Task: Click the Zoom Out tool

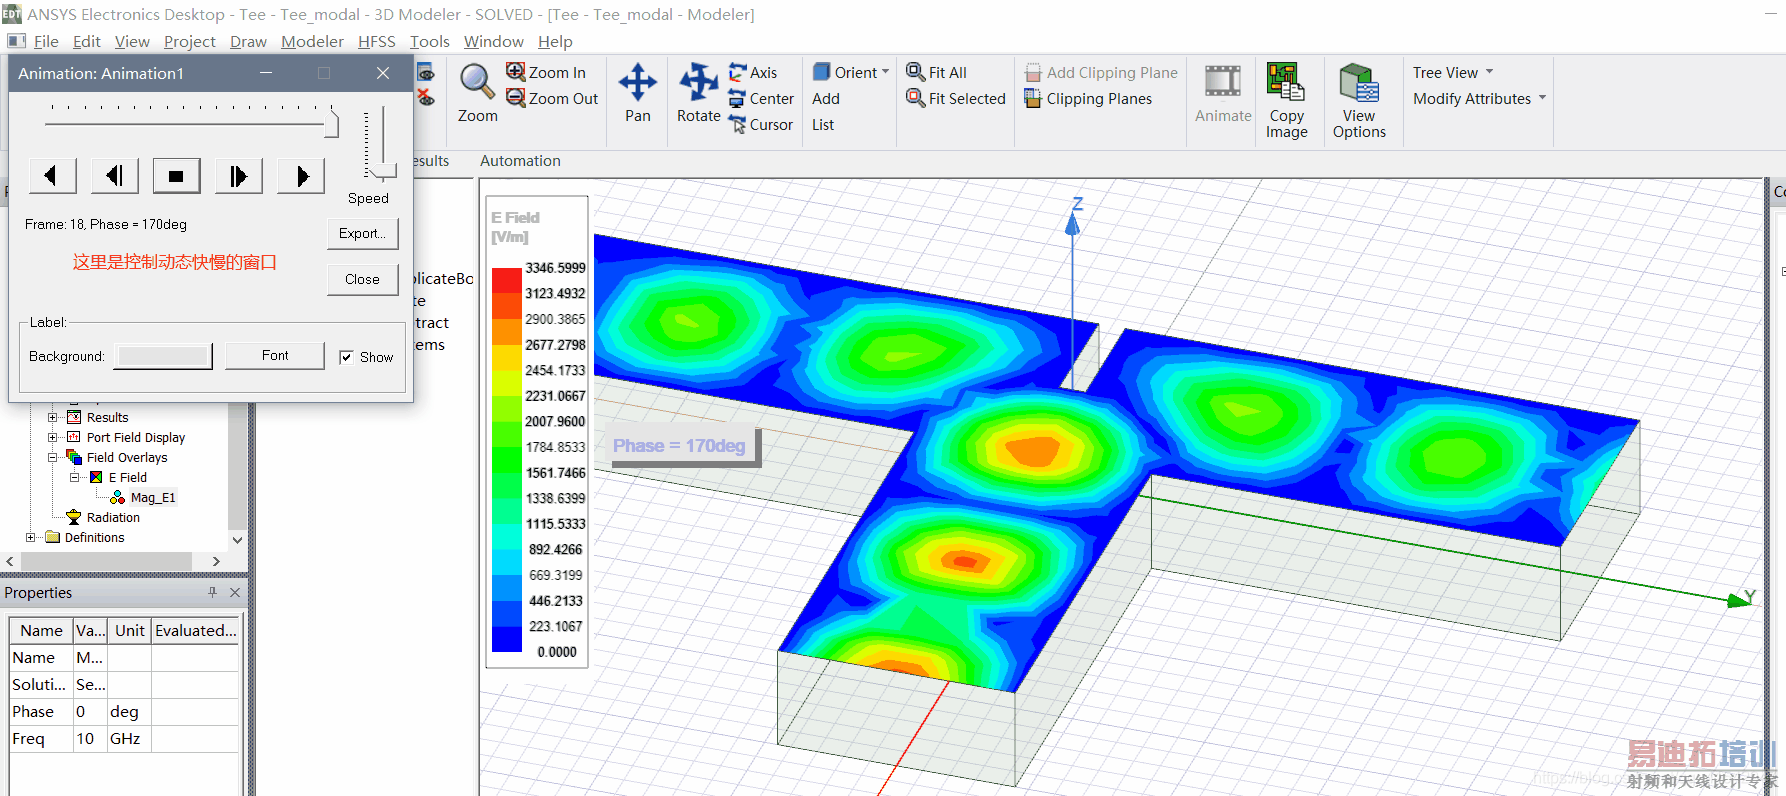Action: pos(552,98)
